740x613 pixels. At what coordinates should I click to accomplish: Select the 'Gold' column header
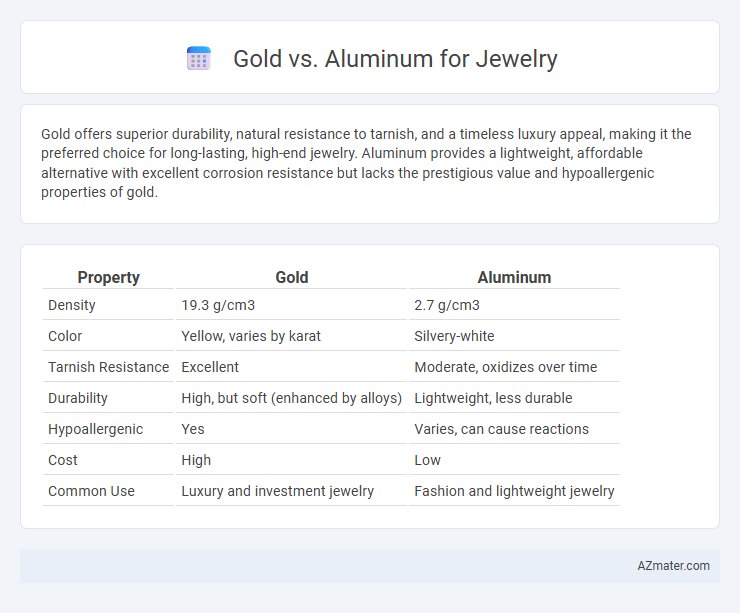click(292, 277)
